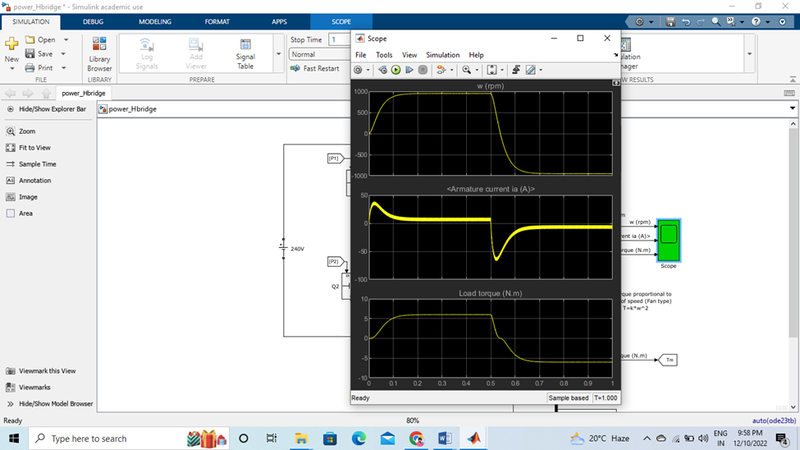800x450 pixels.
Task: Select the Area tool in palette
Action: 19,213
